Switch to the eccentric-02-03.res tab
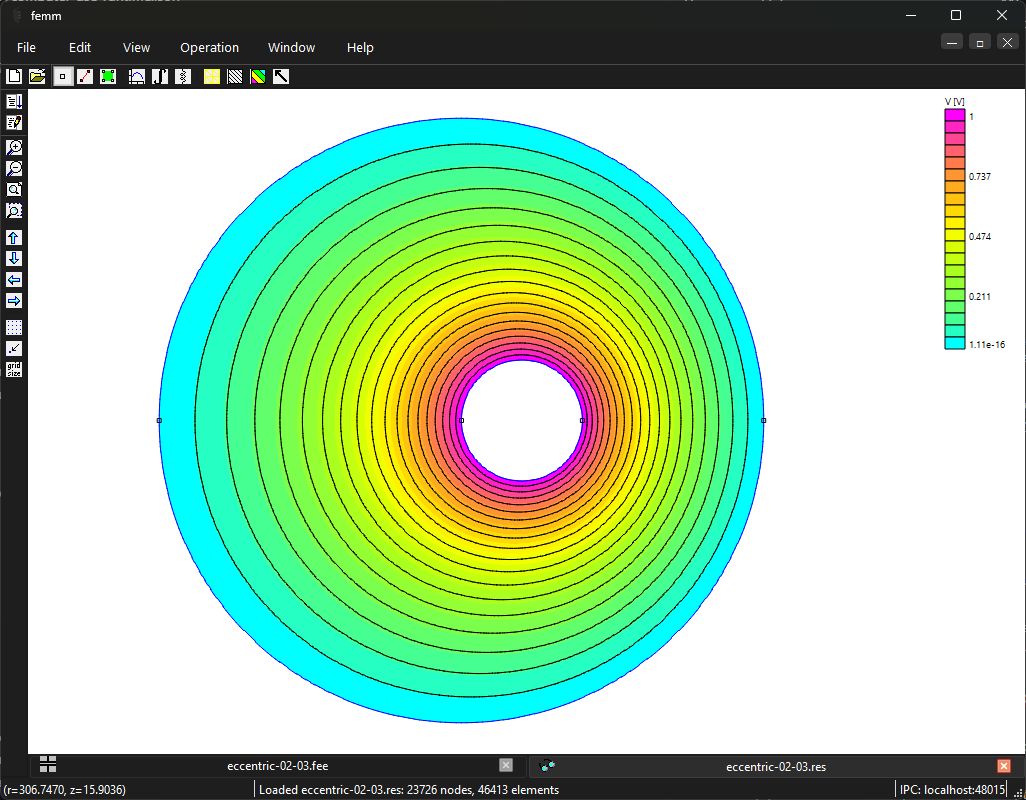Viewport: 1026px width, 800px height. [775, 767]
